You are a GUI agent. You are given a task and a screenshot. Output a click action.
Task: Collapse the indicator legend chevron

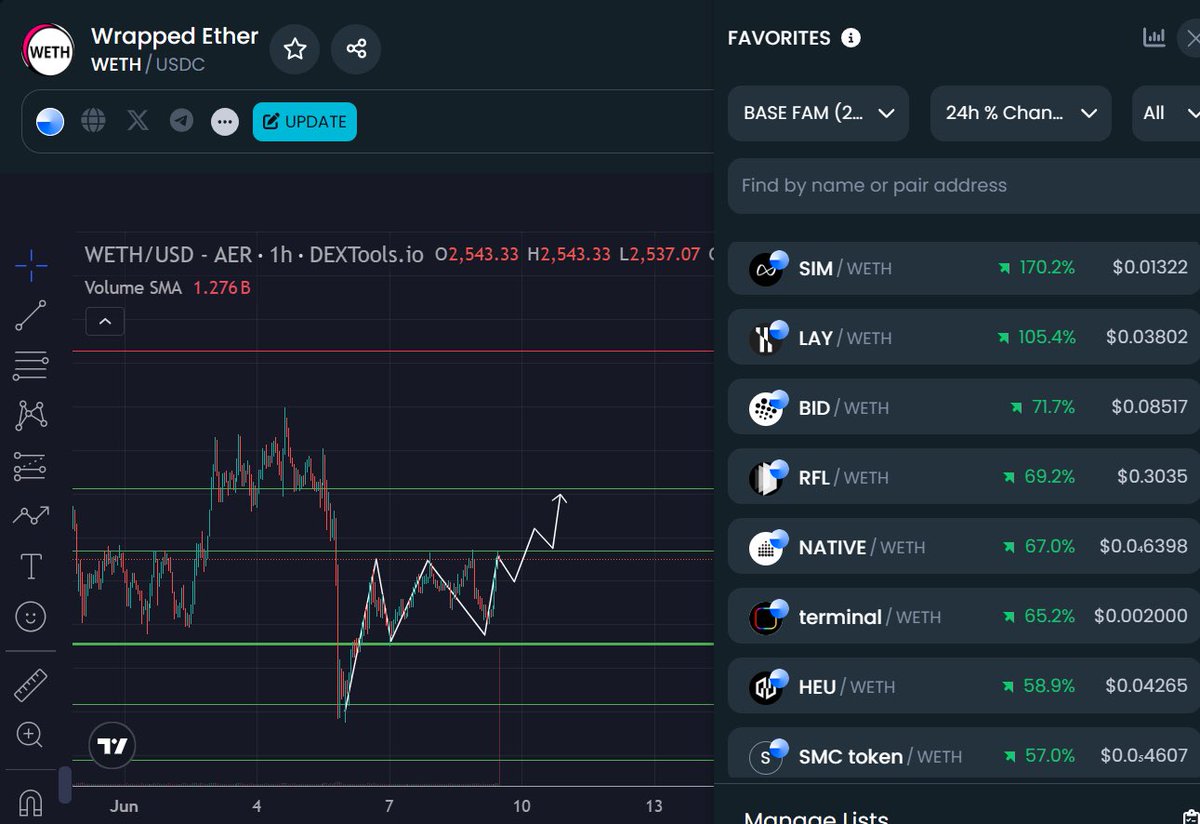(x=105, y=322)
